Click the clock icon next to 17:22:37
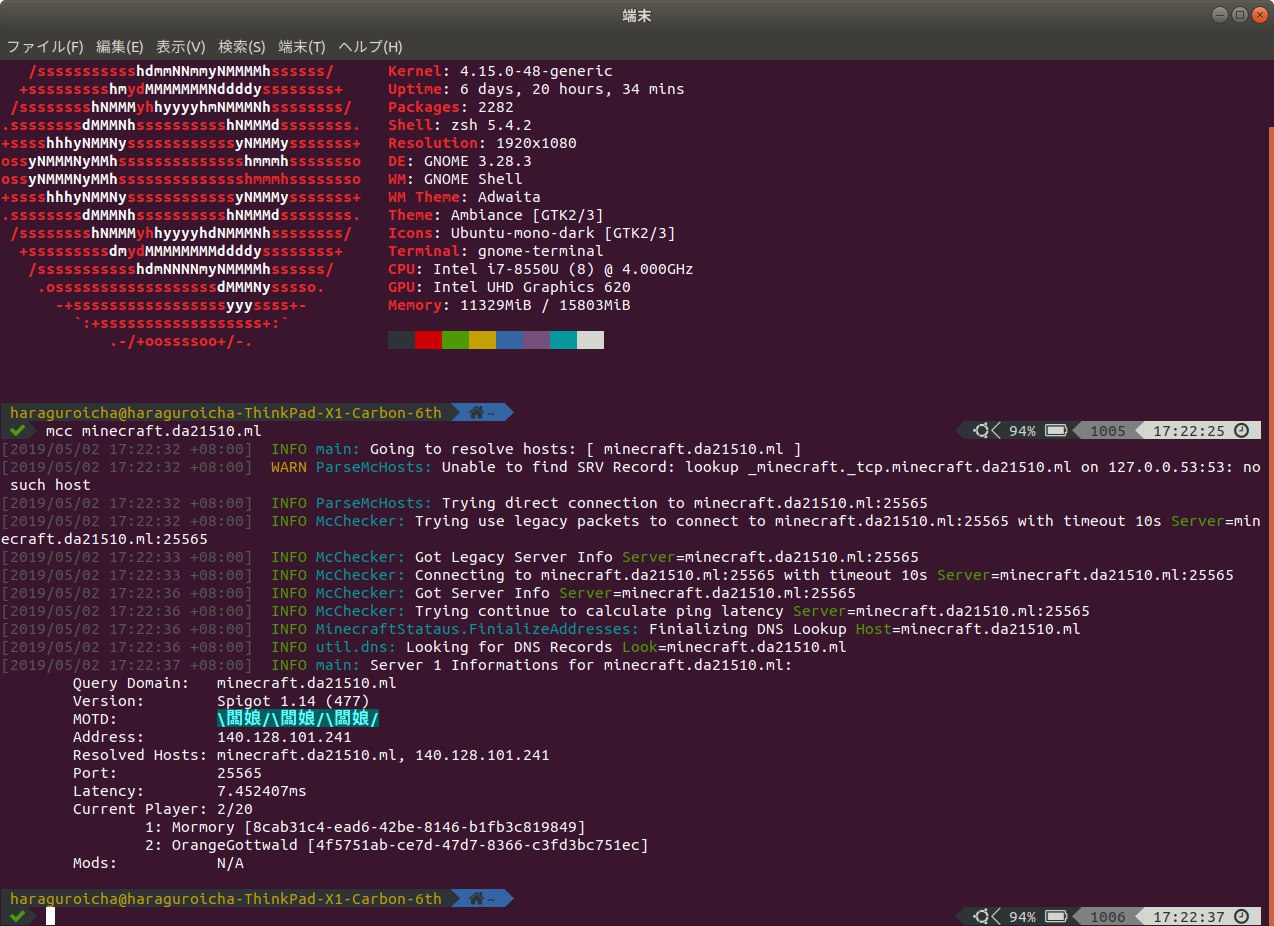The height and width of the screenshot is (926, 1274). click(1242, 916)
